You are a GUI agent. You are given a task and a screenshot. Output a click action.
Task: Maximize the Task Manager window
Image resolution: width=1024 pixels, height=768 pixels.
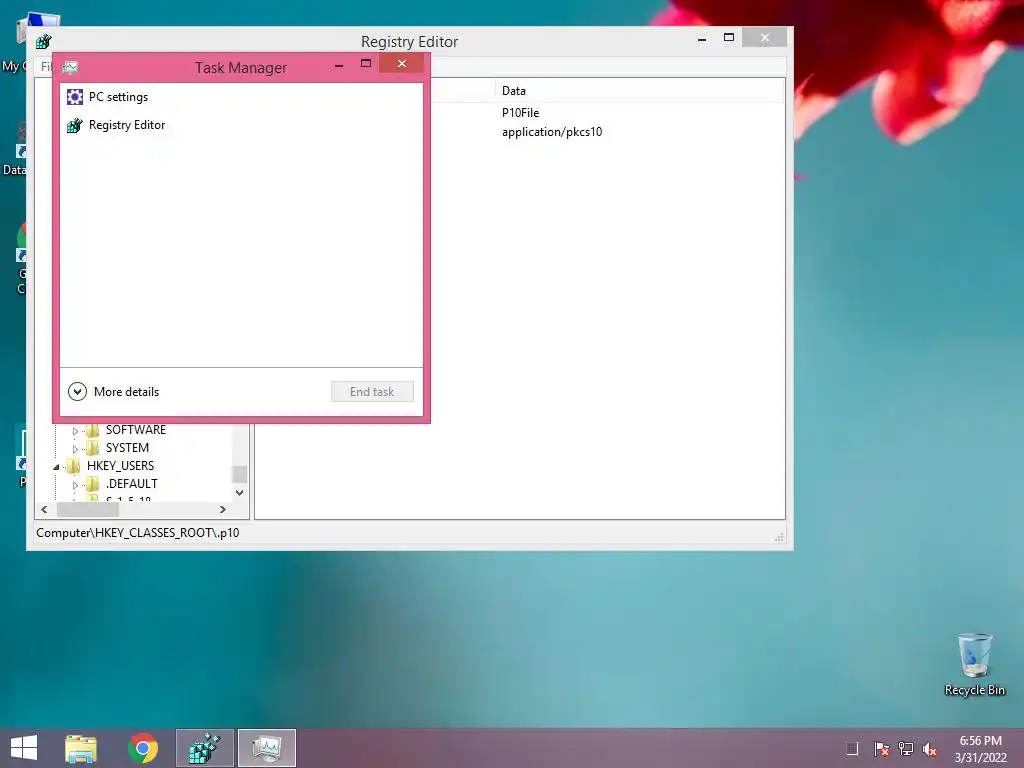click(366, 63)
